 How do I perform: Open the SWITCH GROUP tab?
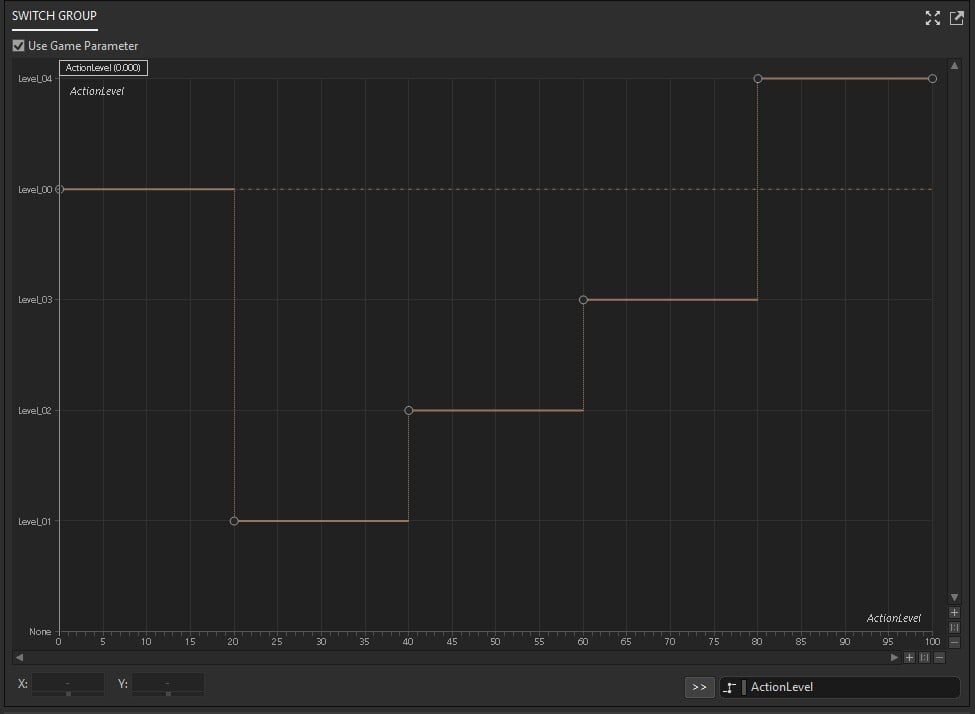[54, 16]
